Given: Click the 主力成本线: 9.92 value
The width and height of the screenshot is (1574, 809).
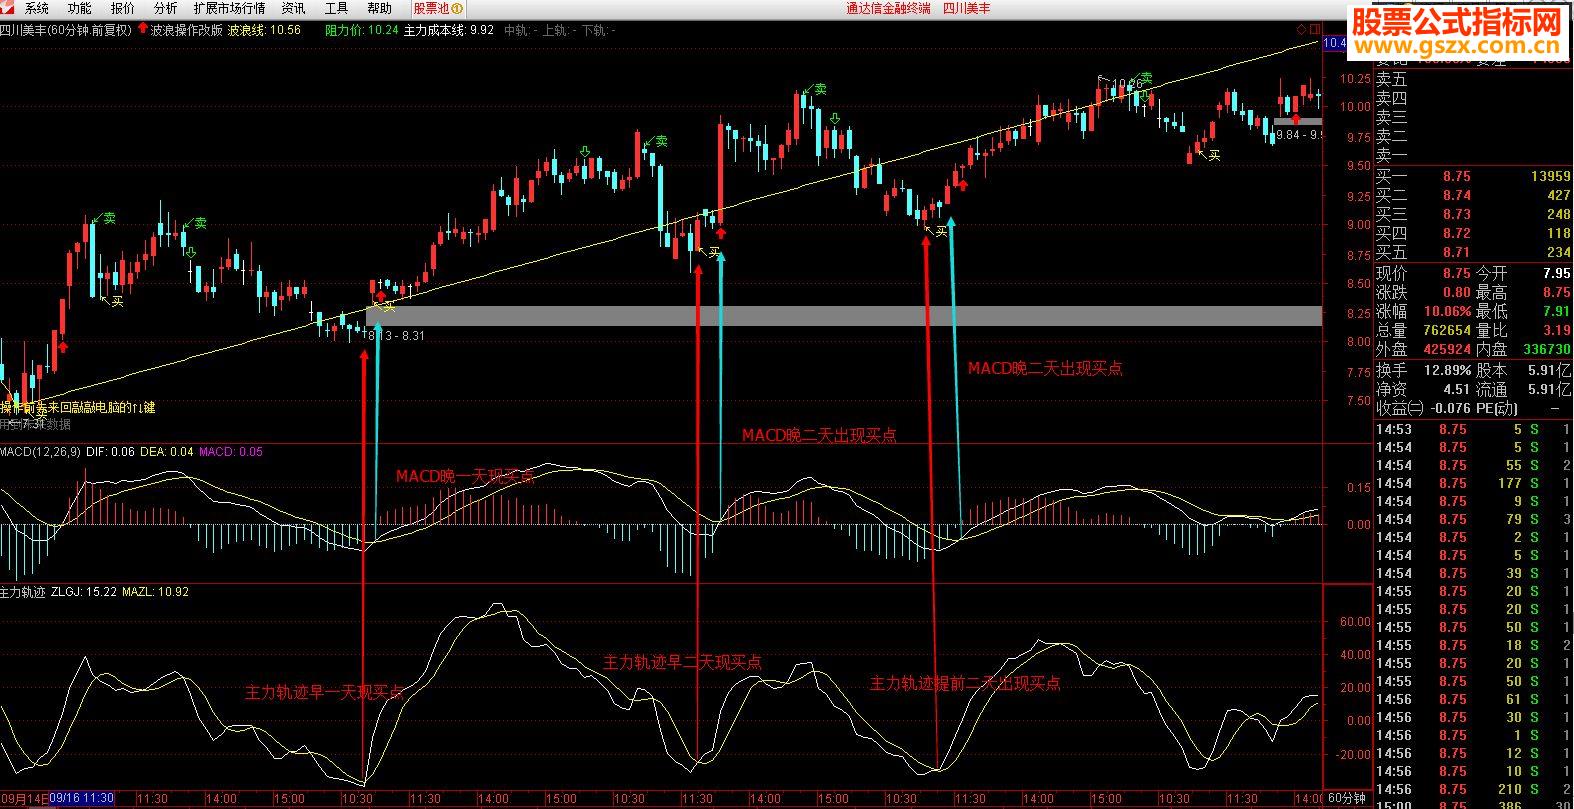Looking at the screenshot, I should (449, 30).
